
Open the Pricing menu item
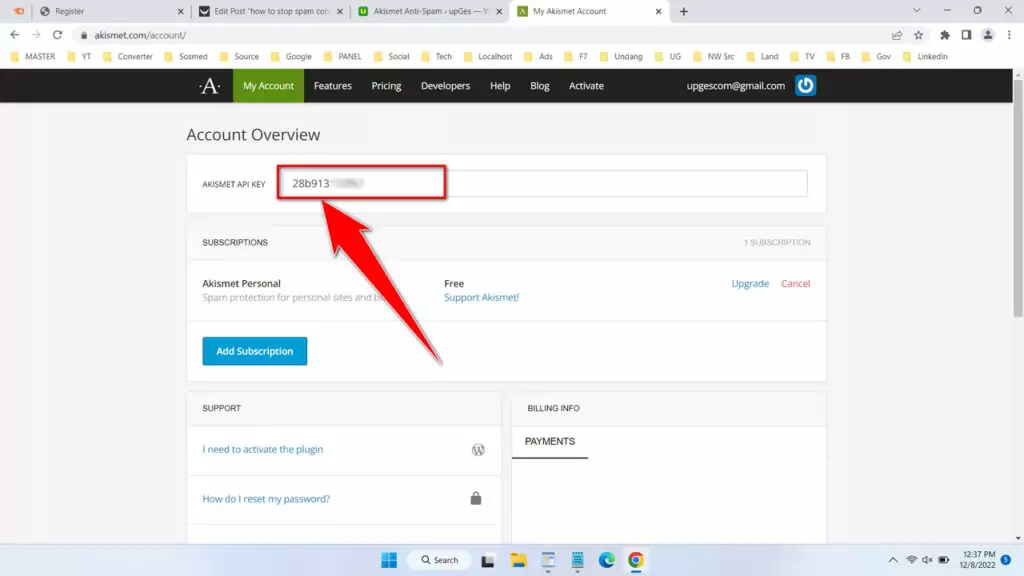(386, 86)
